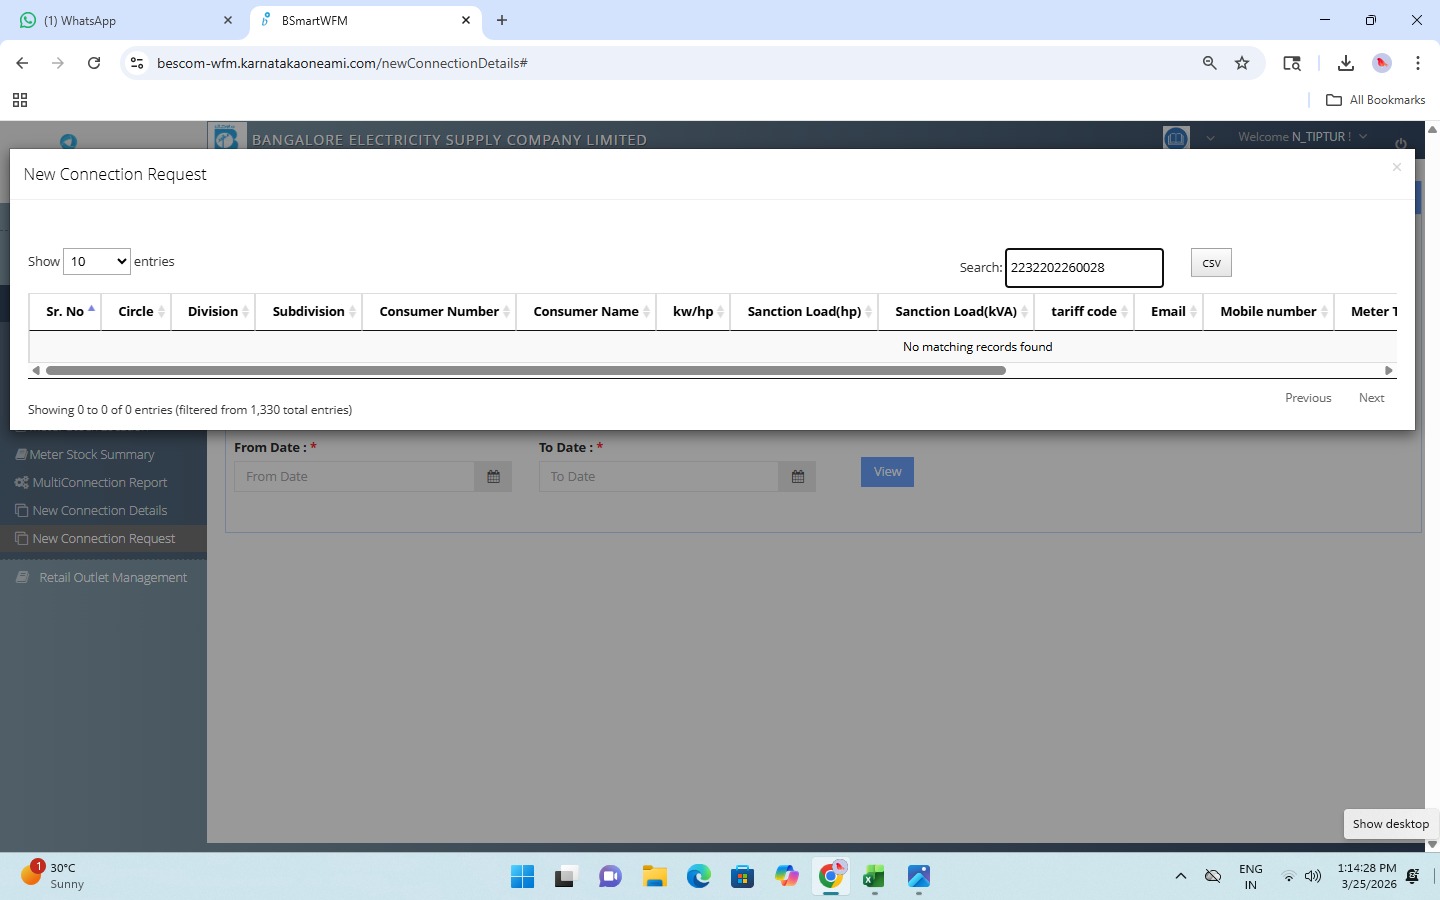Viewport: 1440px width, 900px height.
Task: Click the table scroll right arrow
Action: (x=1388, y=370)
